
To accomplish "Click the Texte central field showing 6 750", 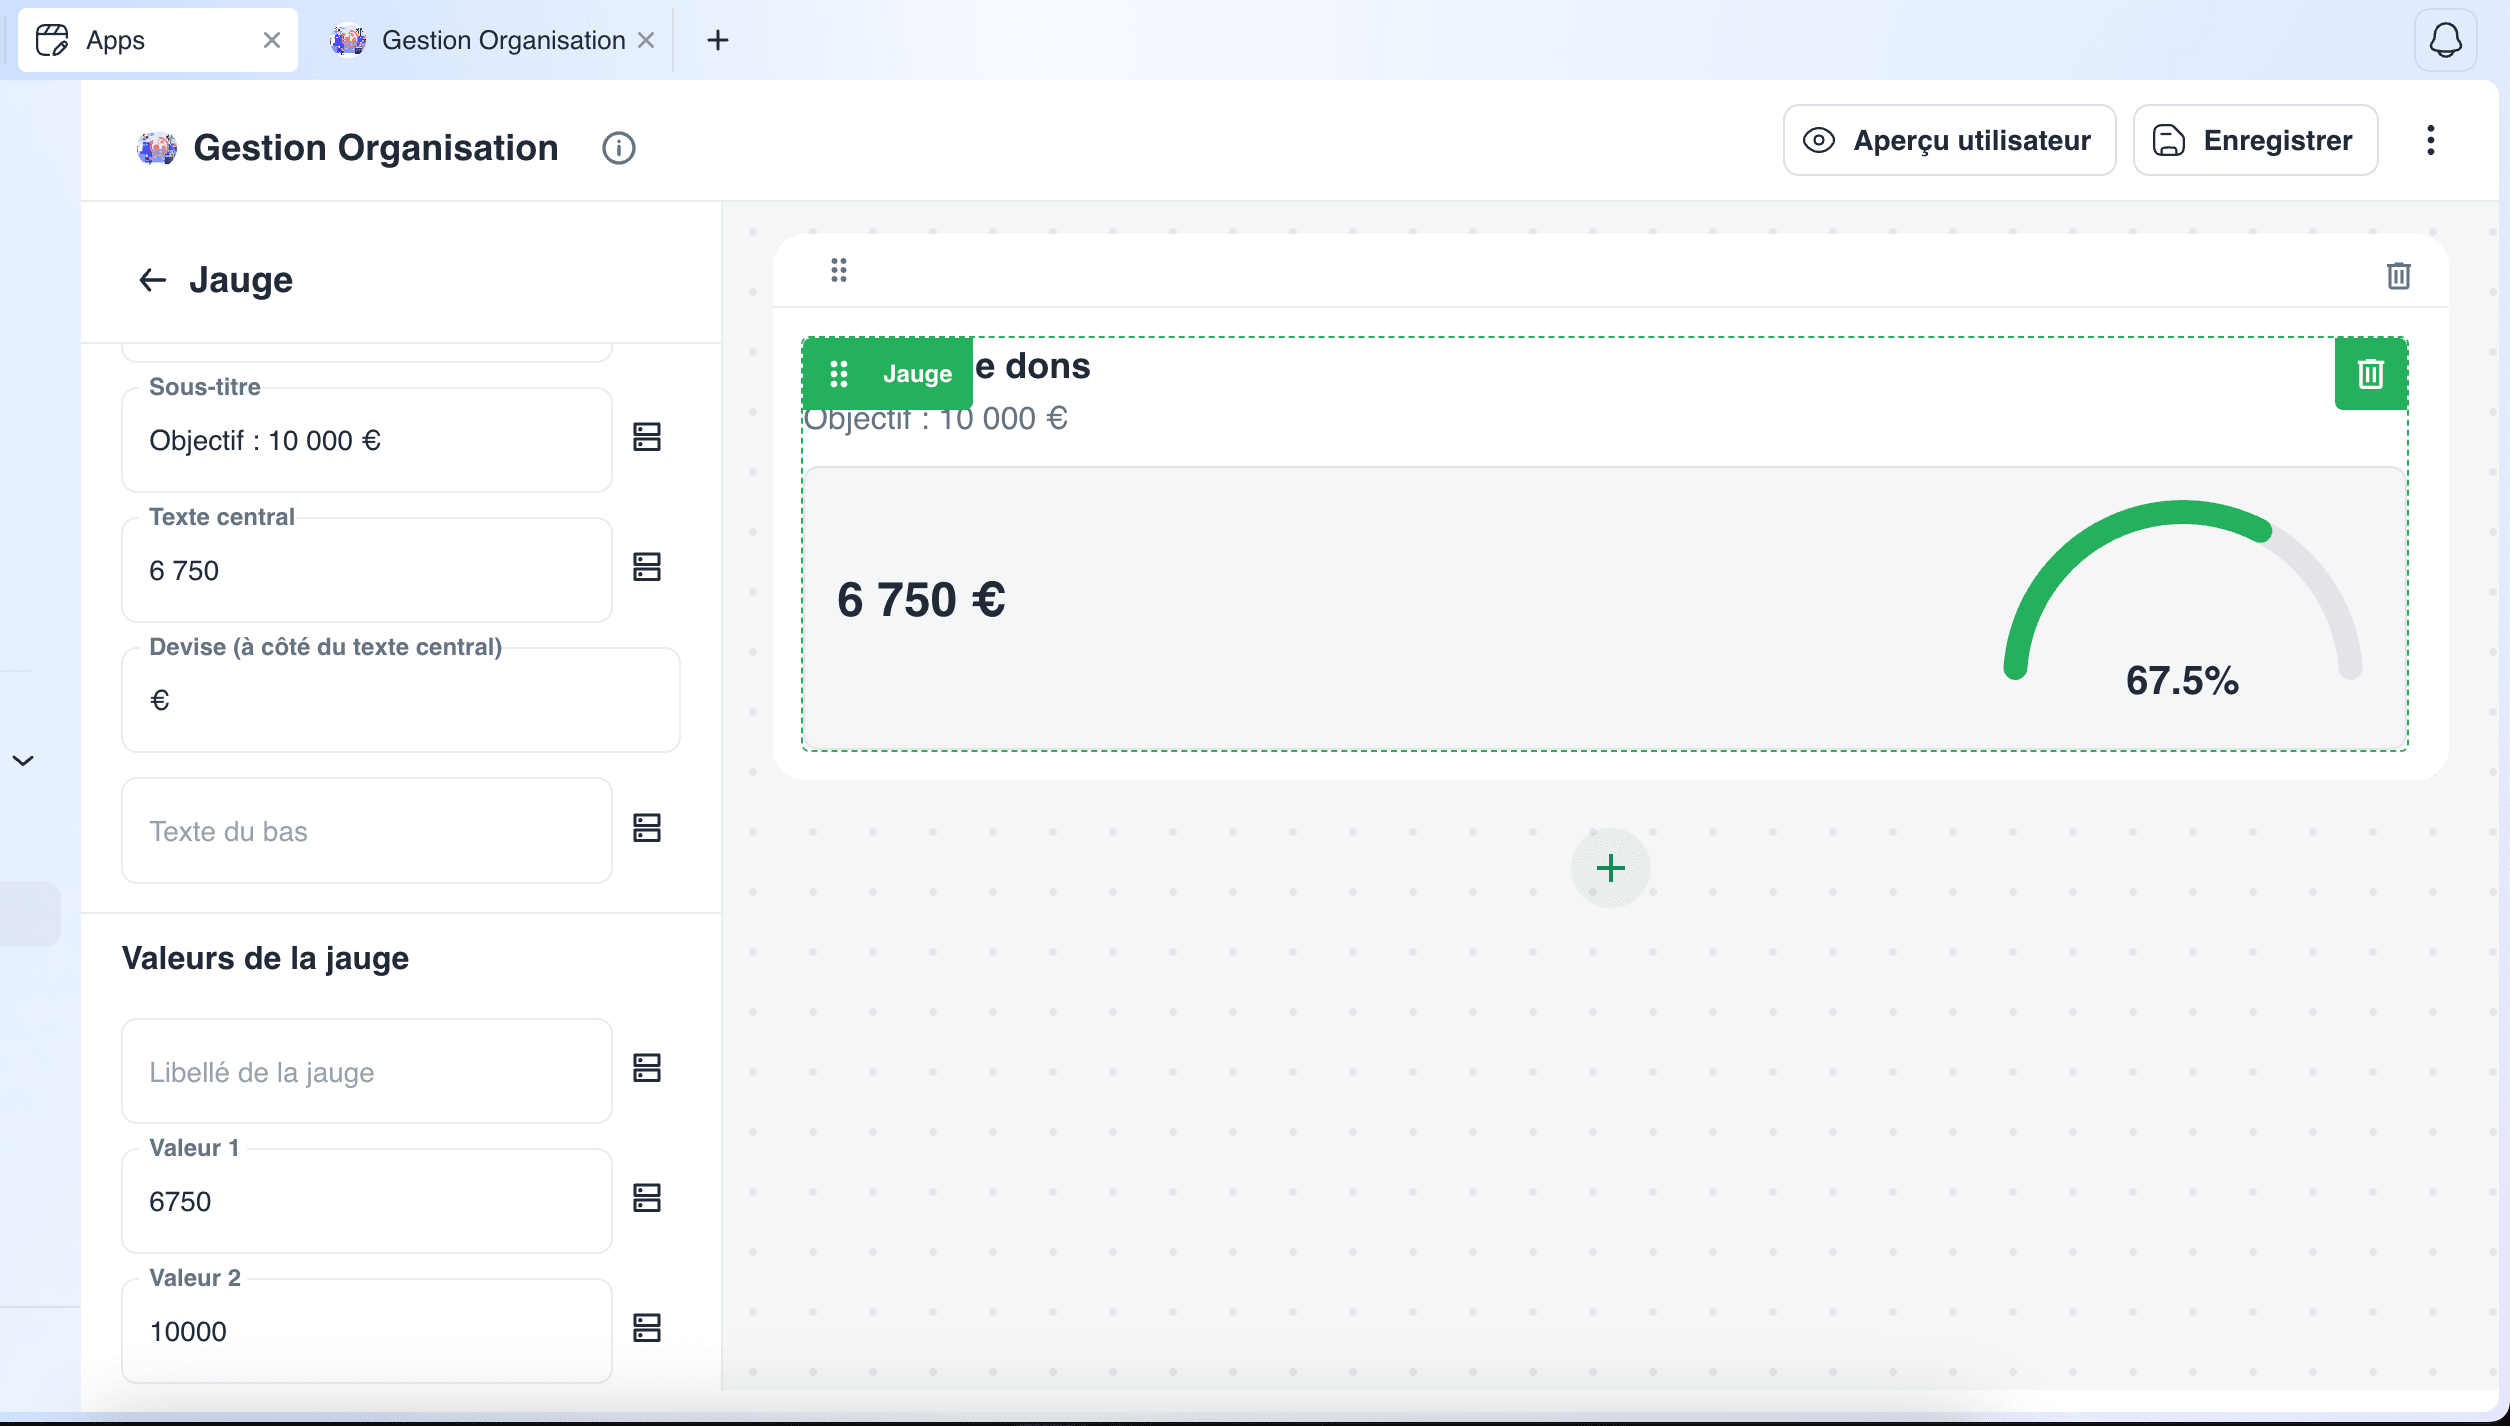I will click(x=367, y=570).
